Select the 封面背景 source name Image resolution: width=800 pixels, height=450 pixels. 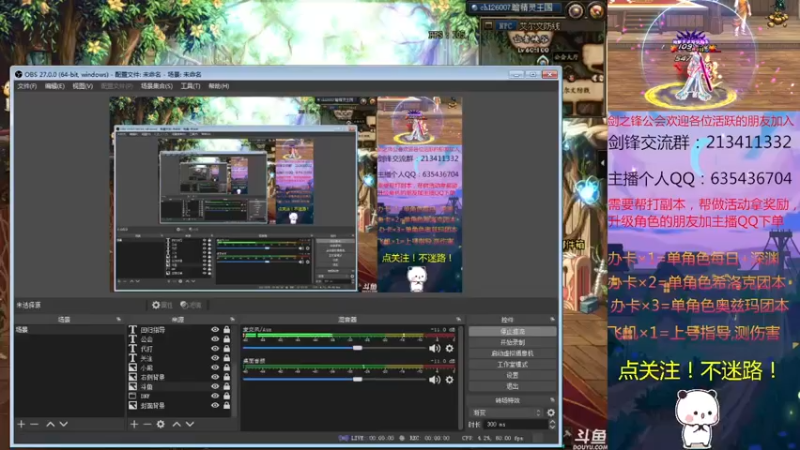153,406
